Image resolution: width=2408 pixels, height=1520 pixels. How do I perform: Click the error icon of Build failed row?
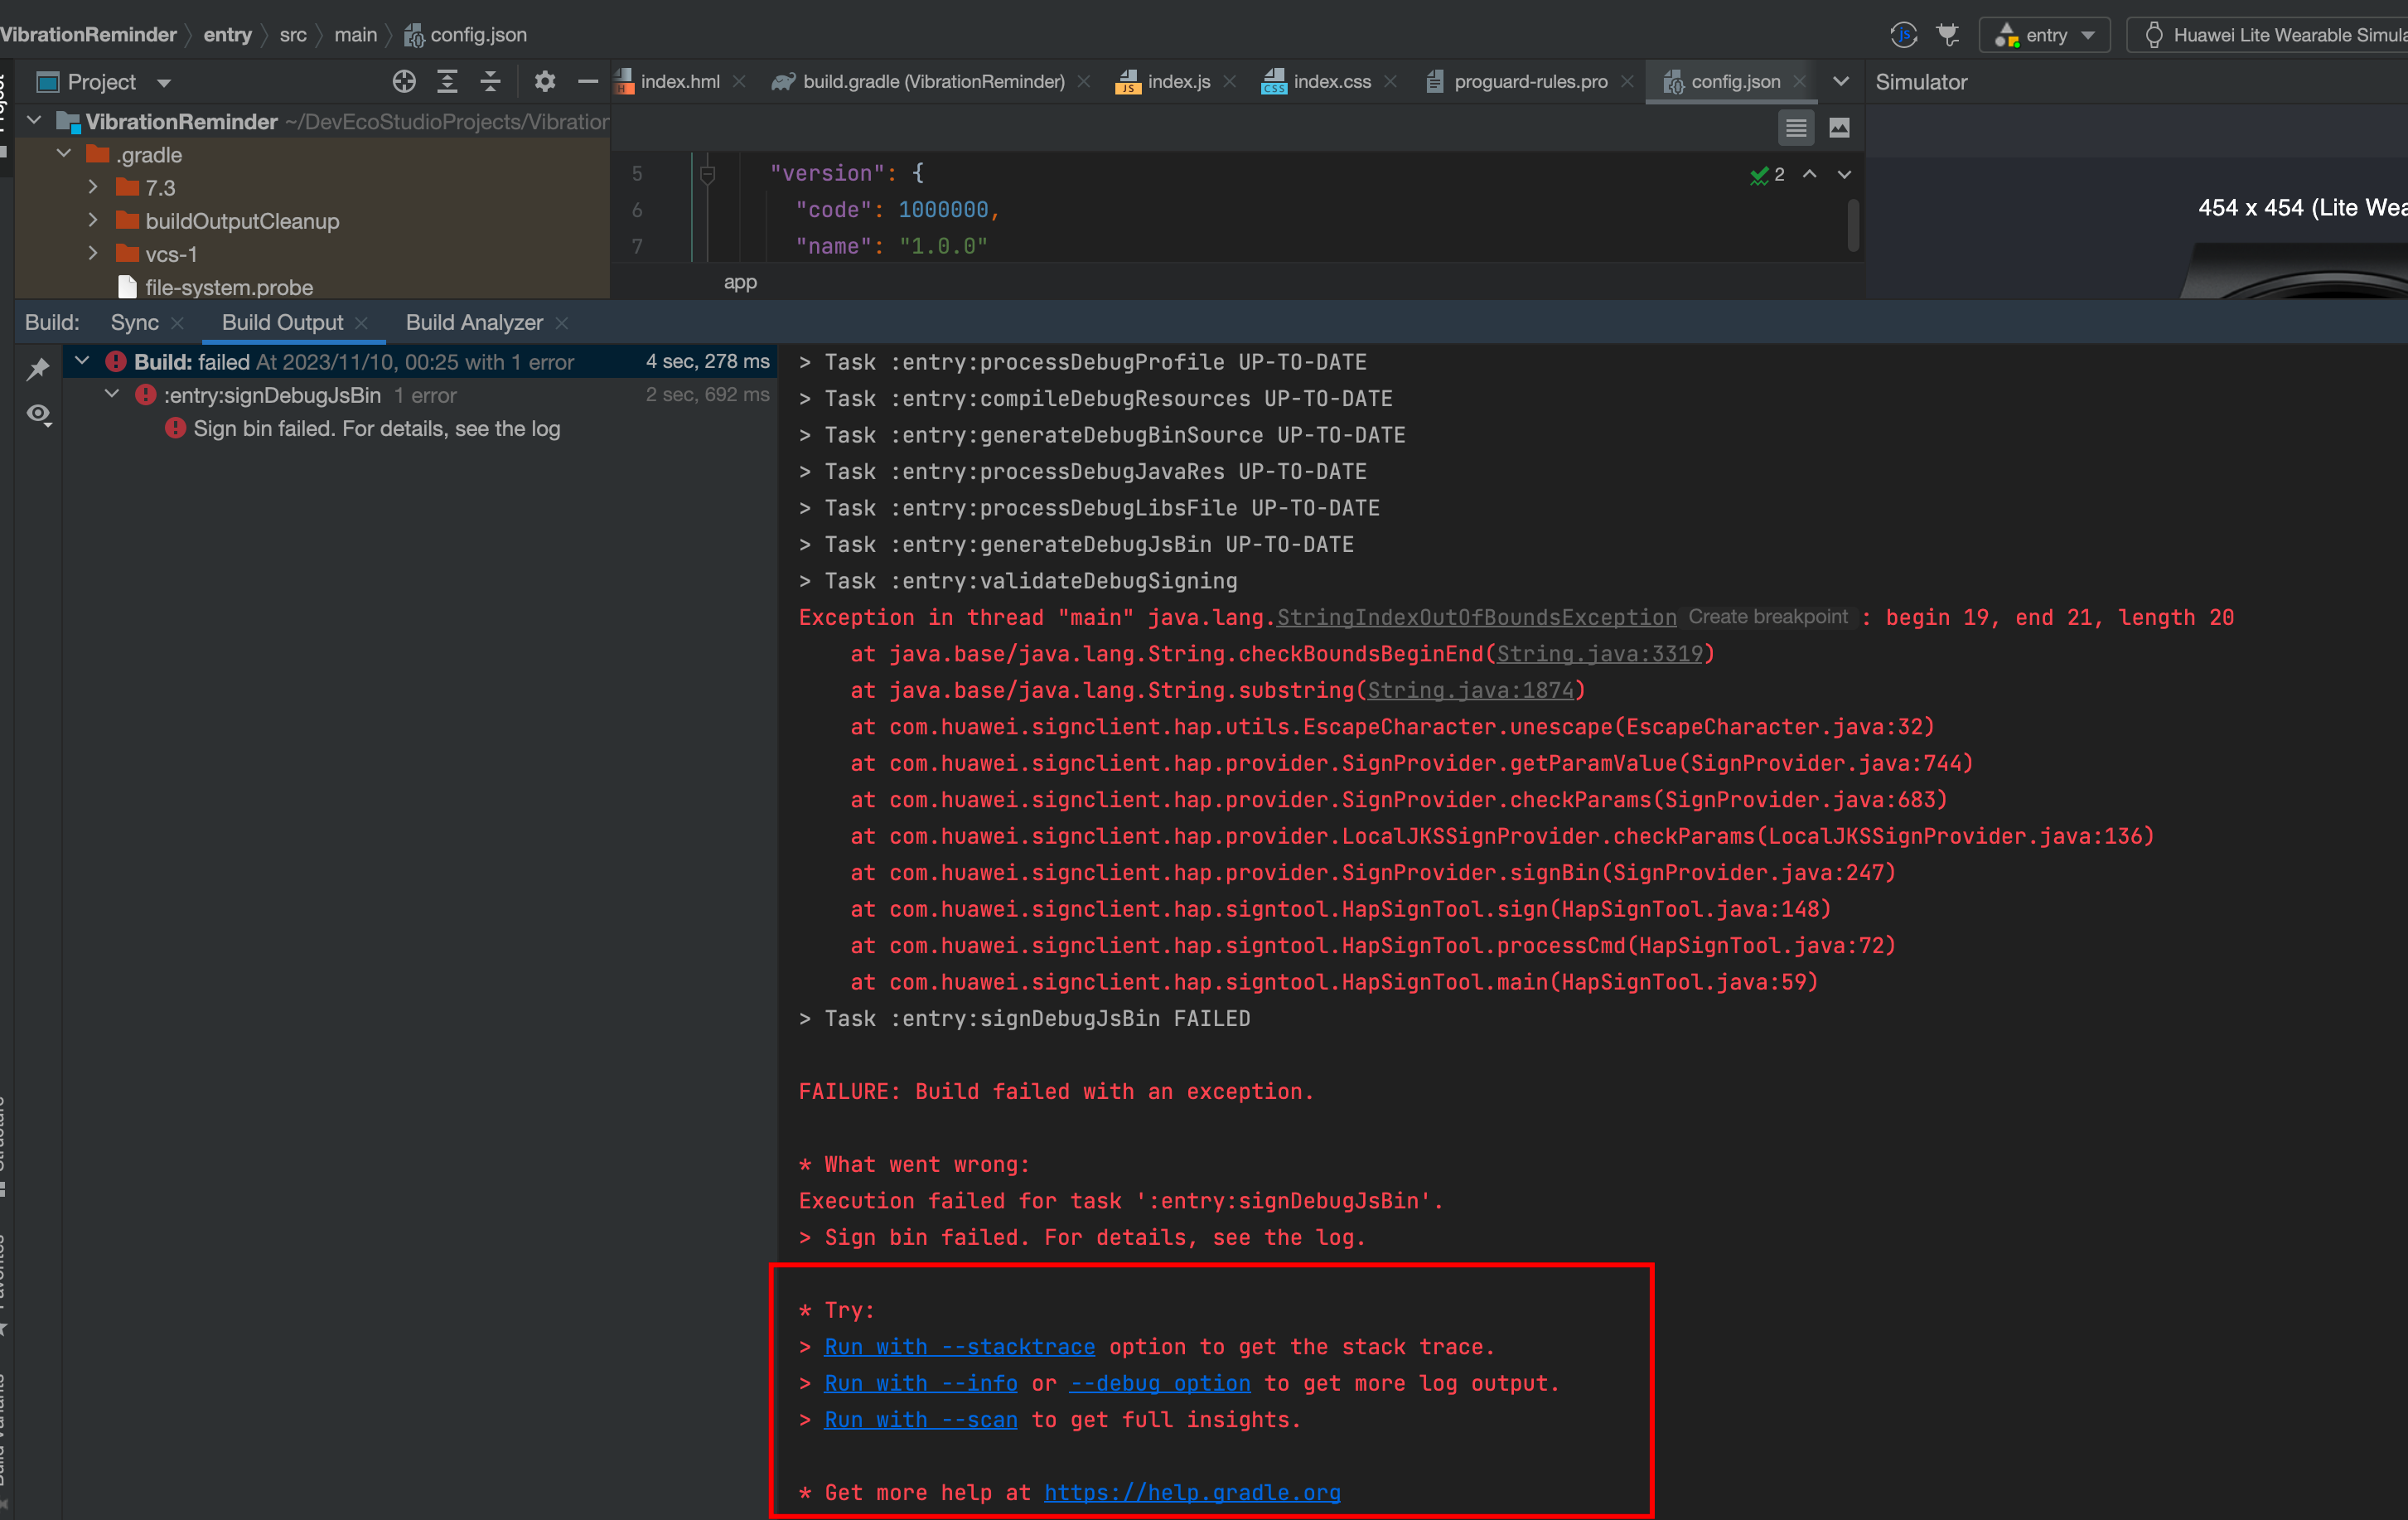(x=116, y=362)
